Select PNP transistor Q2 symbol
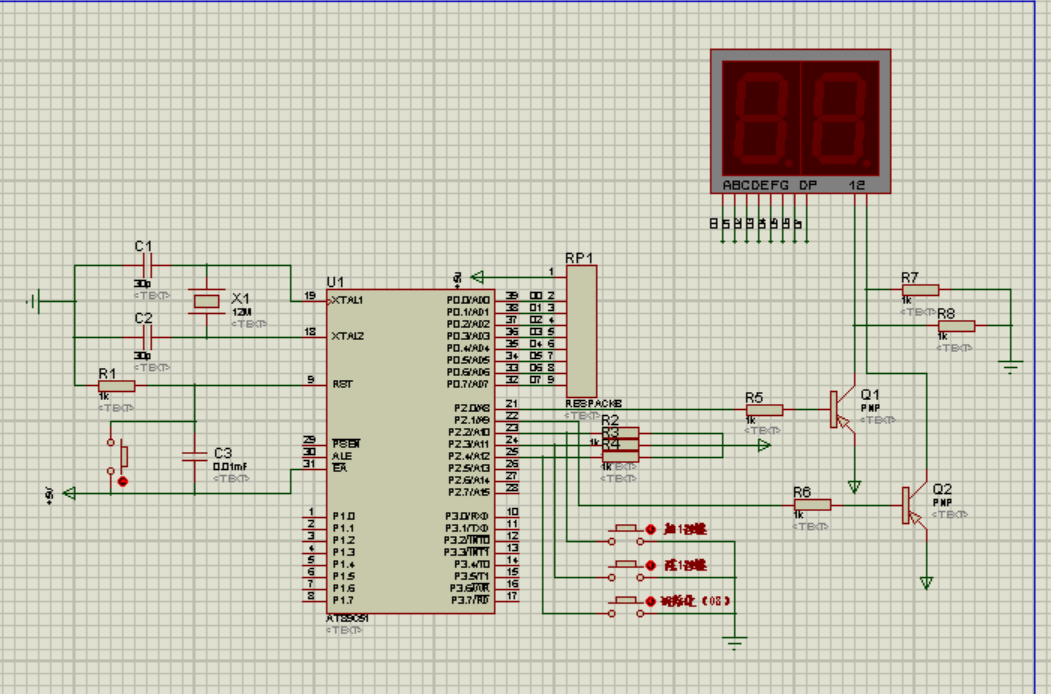 [x=914, y=505]
